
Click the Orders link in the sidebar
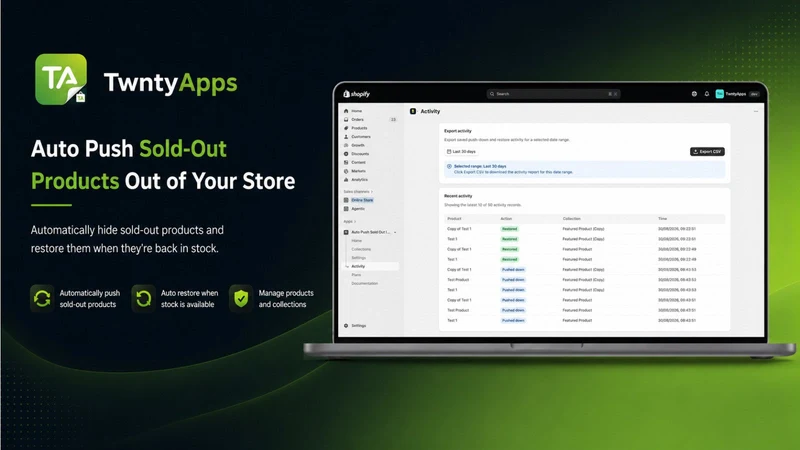click(358, 119)
